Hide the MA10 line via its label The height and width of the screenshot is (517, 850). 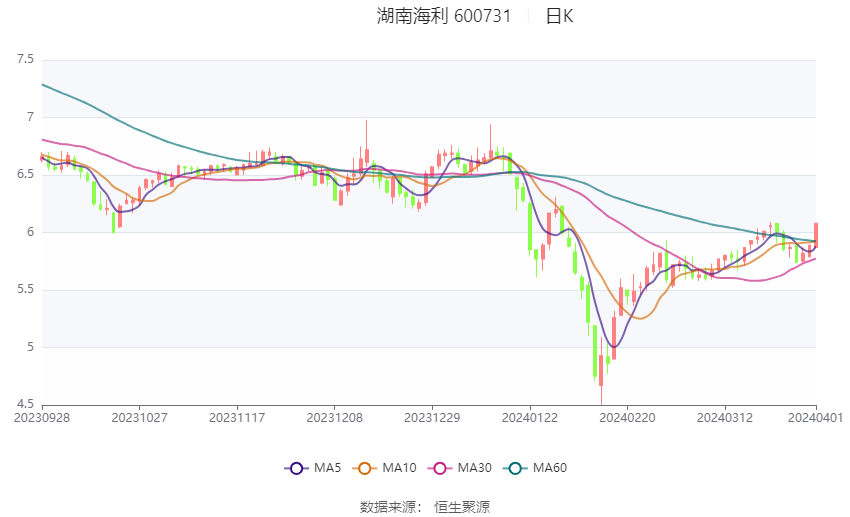399,467
